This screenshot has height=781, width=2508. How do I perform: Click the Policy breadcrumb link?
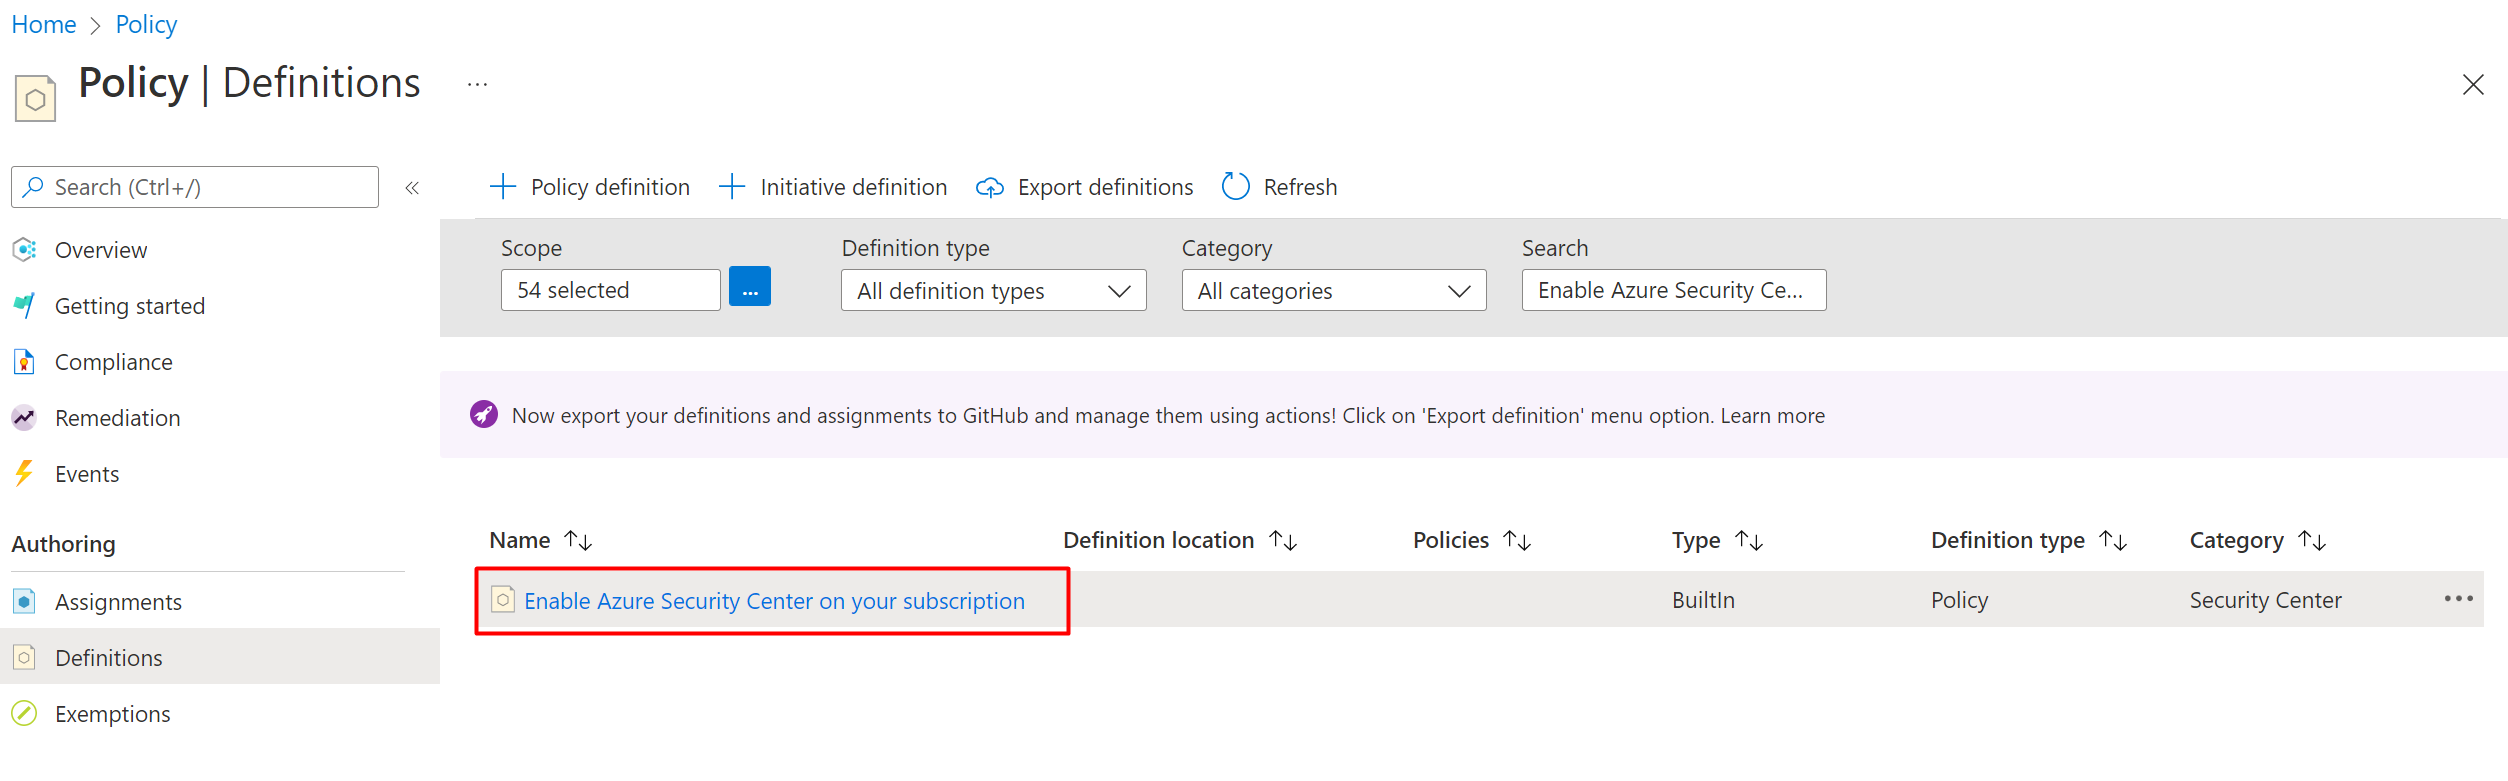(x=146, y=24)
